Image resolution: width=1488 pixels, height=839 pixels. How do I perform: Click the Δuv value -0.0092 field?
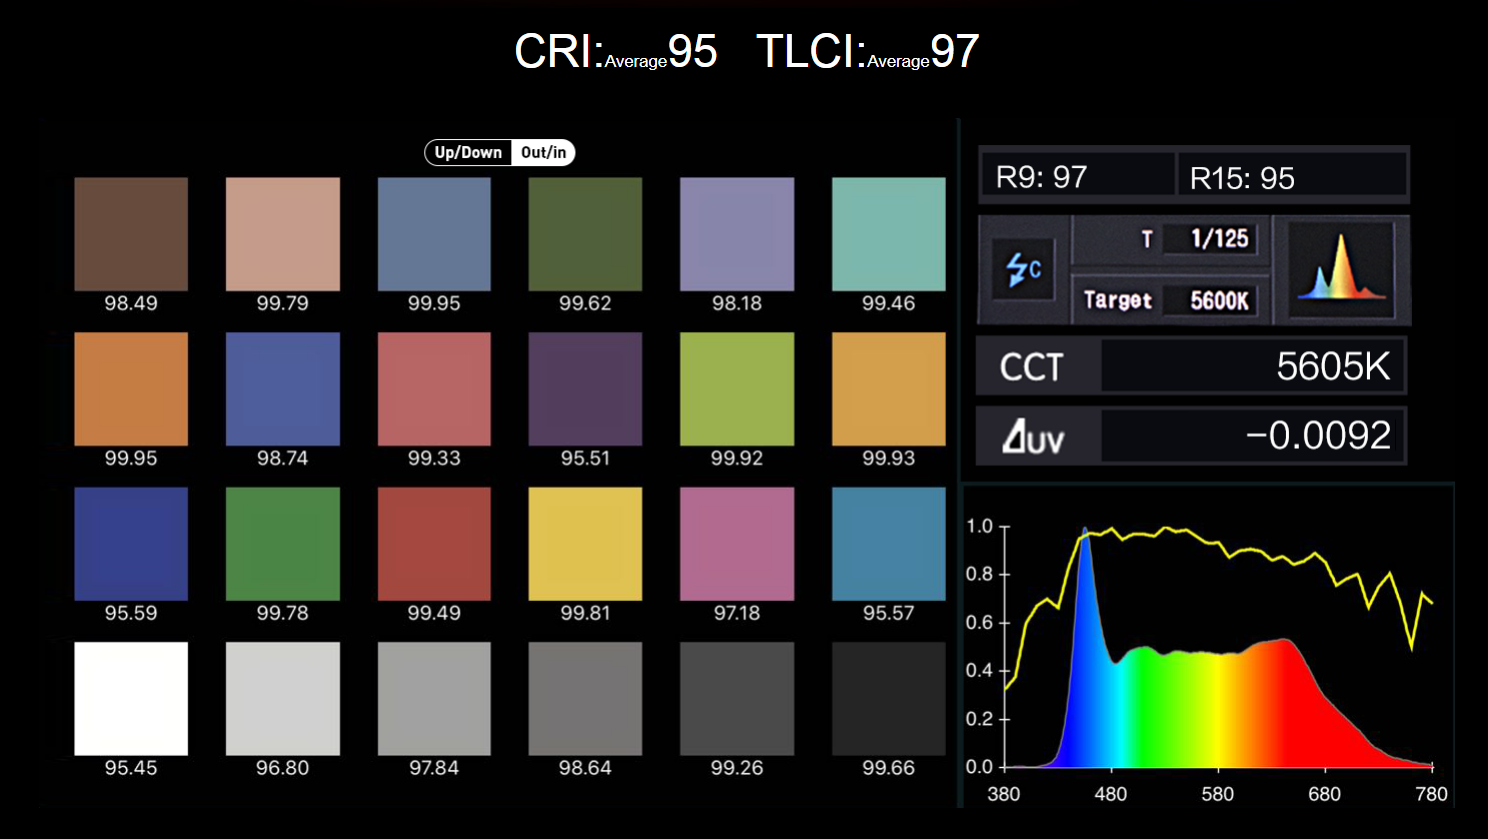(1253, 435)
